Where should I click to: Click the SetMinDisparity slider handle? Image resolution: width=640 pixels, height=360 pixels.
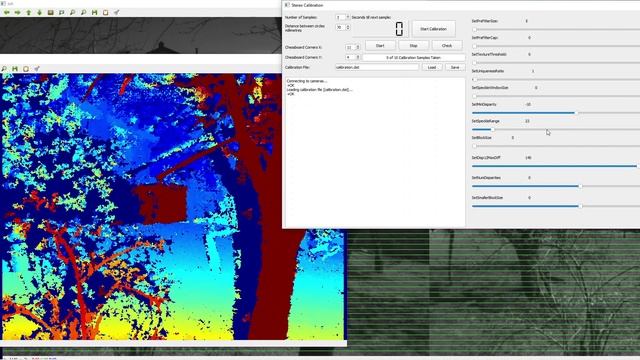576,113
